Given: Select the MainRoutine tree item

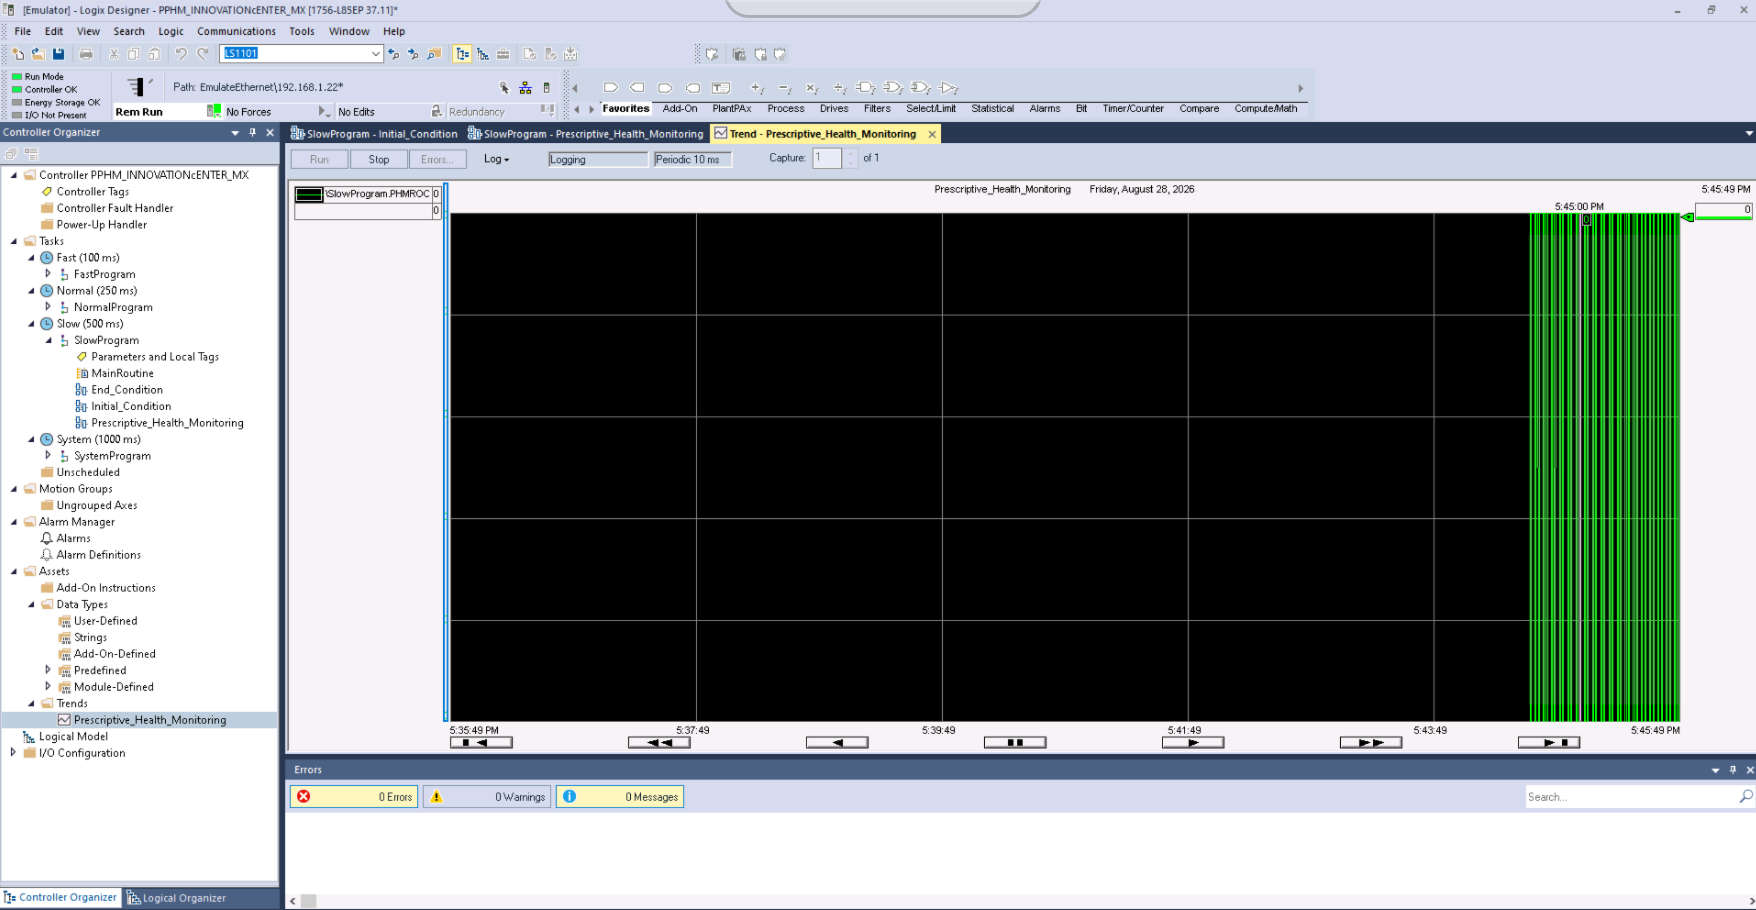Looking at the screenshot, I should click(x=122, y=373).
